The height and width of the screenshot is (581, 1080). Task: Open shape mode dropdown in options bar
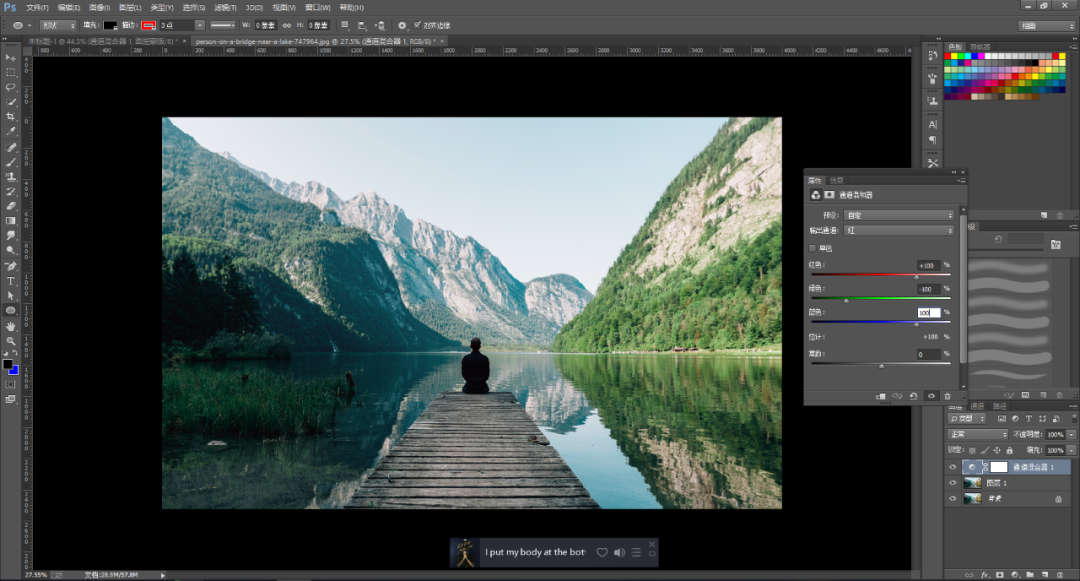point(58,25)
